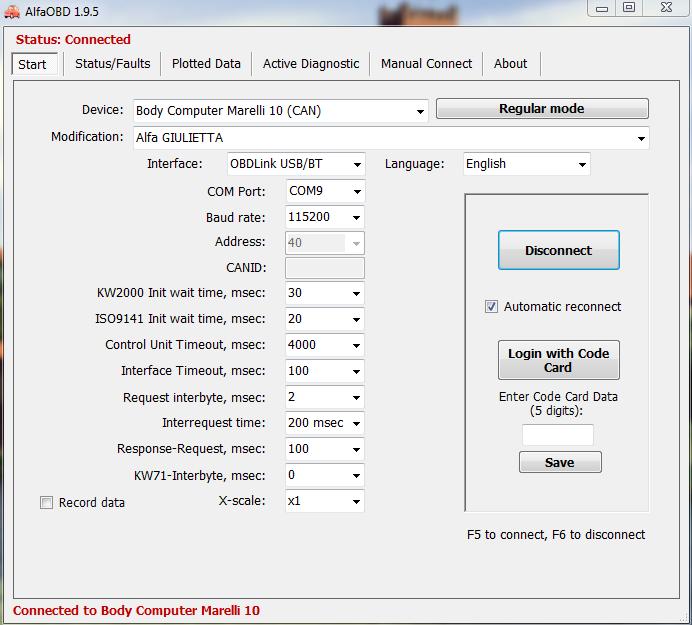The width and height of the screenshot is (692, 625).
Task: Open the Interface Timeout dropdown
Action: pyautogui.click(x=325, y=371)
